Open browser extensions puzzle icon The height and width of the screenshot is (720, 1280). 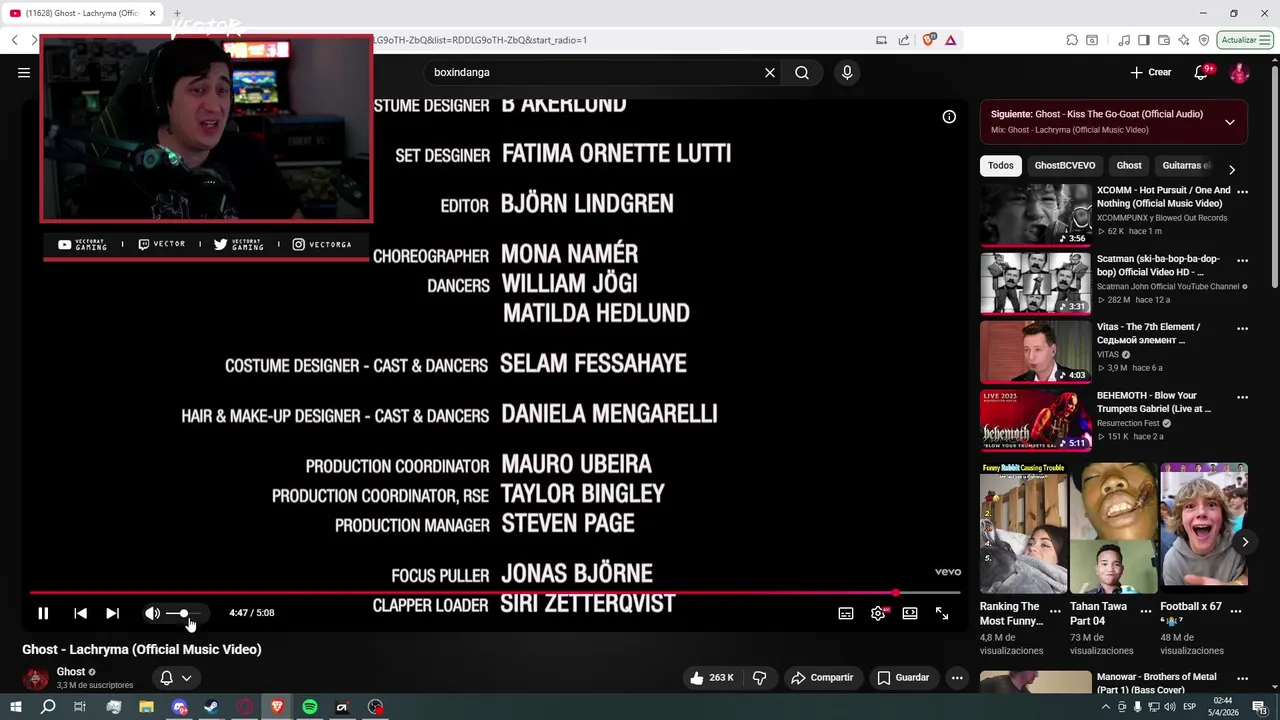1072,40
